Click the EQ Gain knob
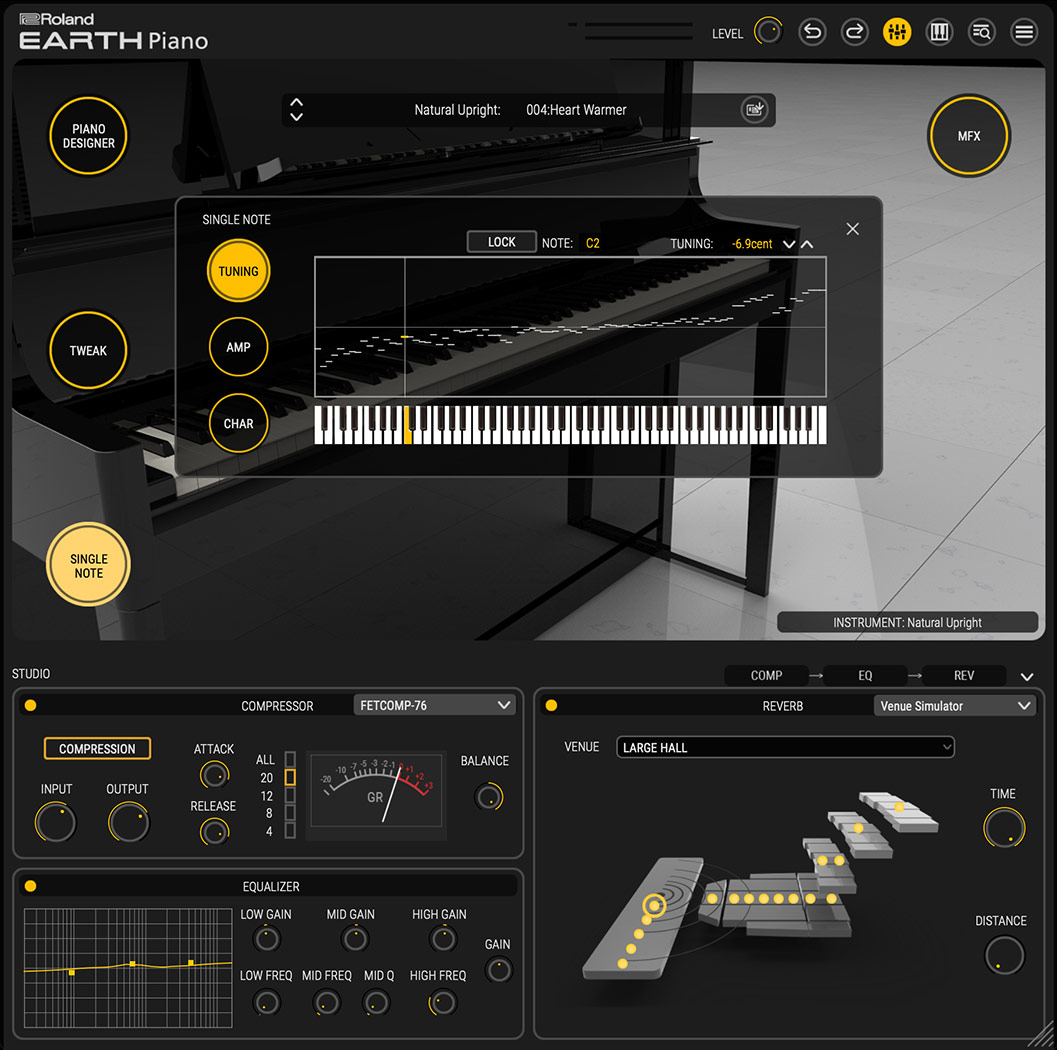Image resolution: width=1057 pixels, height=1050 pixels. click(x=499, y=970)
